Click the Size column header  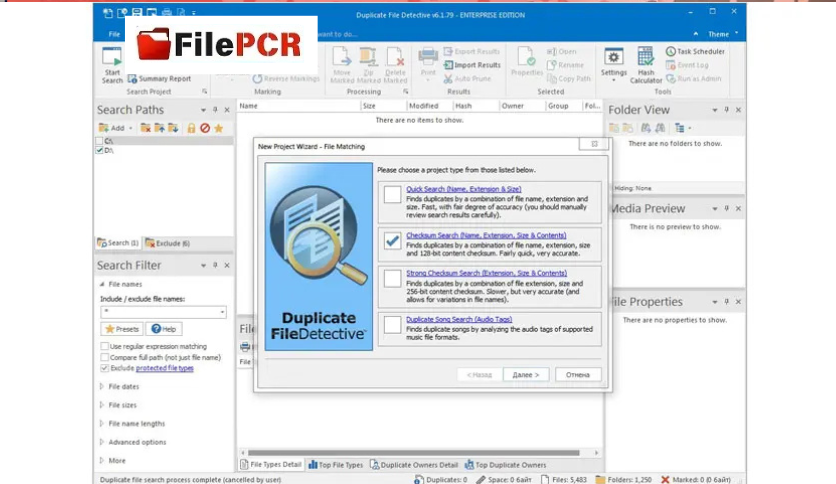(369, 106)
